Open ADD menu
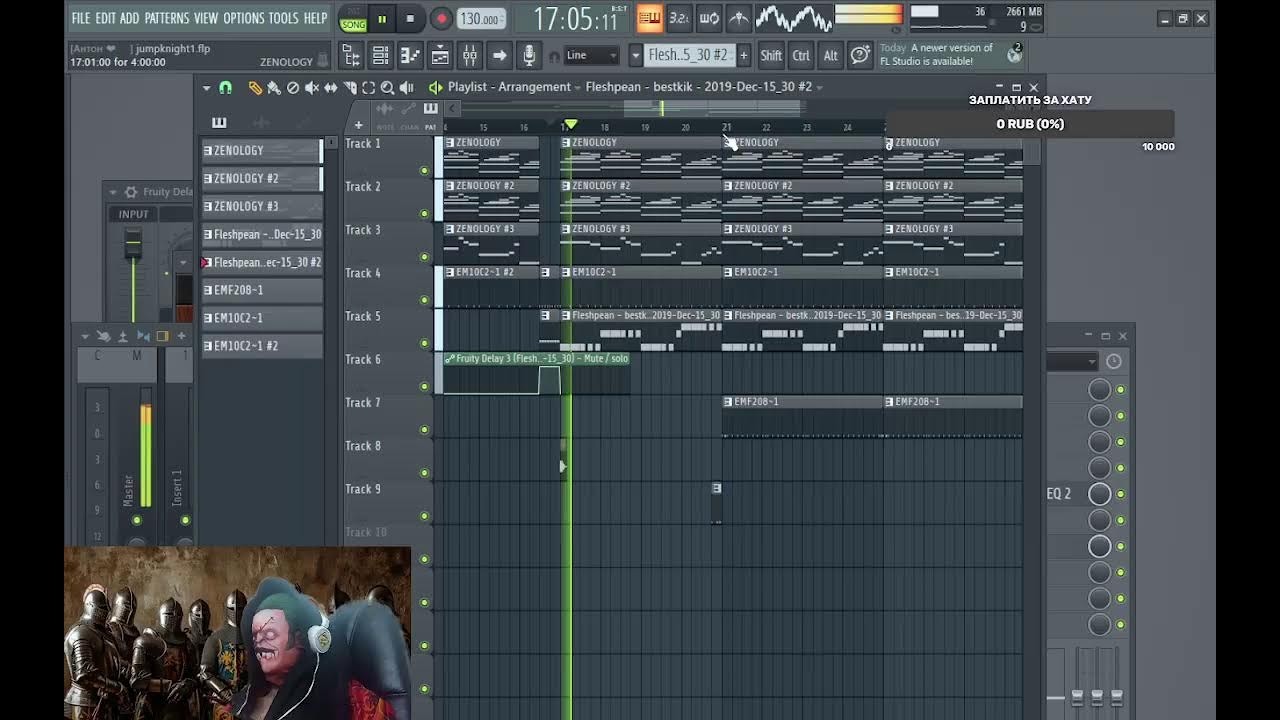Screen dimensions: 1280x720 (x=130, y=18)
